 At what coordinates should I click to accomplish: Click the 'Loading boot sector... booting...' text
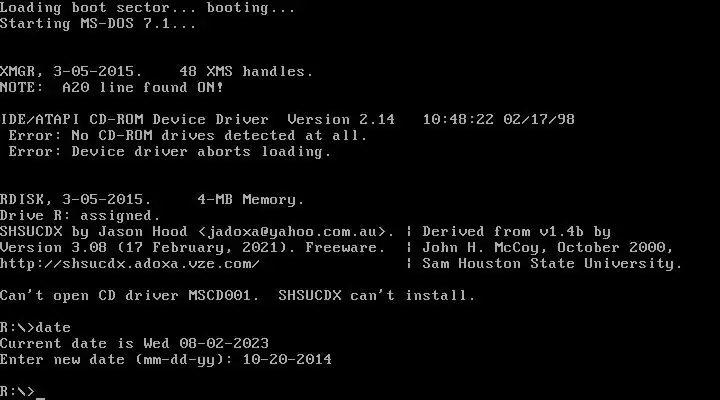(x=147, y=8)
